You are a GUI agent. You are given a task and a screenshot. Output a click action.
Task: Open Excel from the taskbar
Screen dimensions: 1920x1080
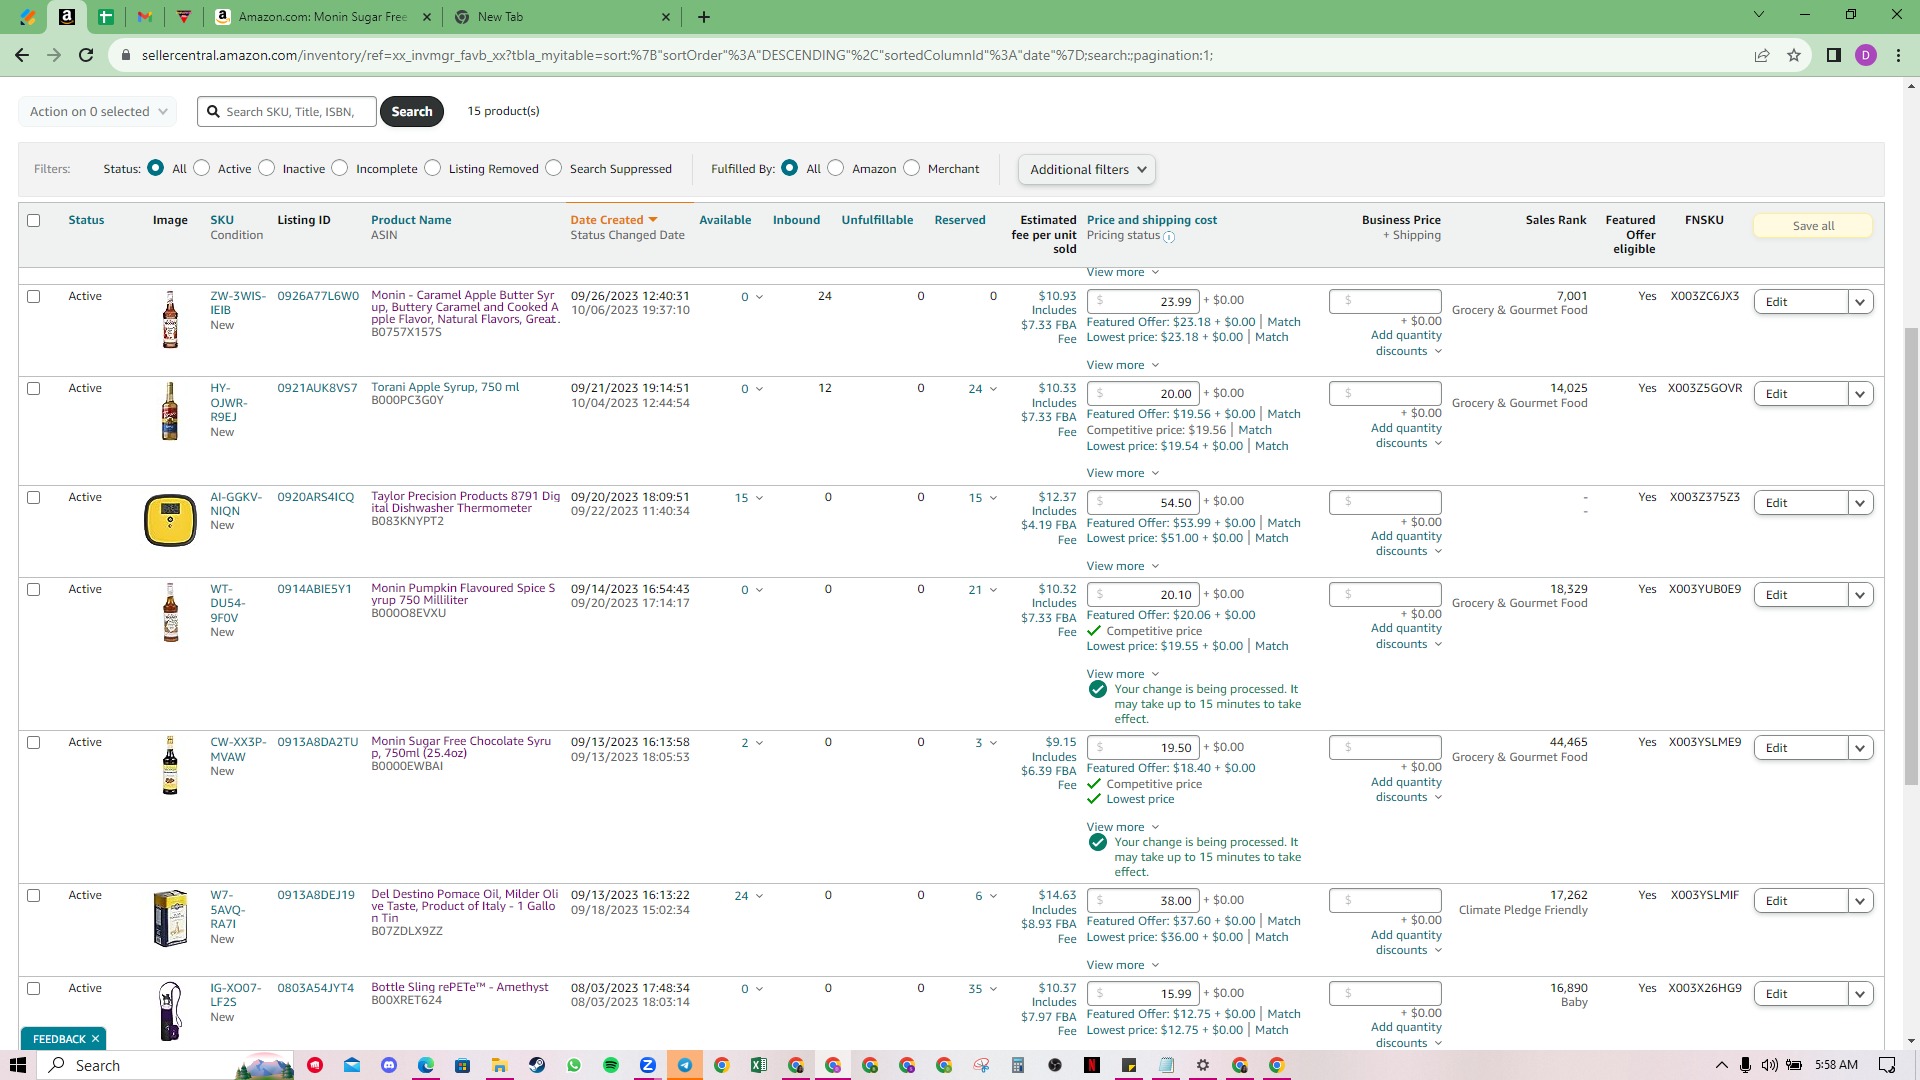coord(759,1065)
